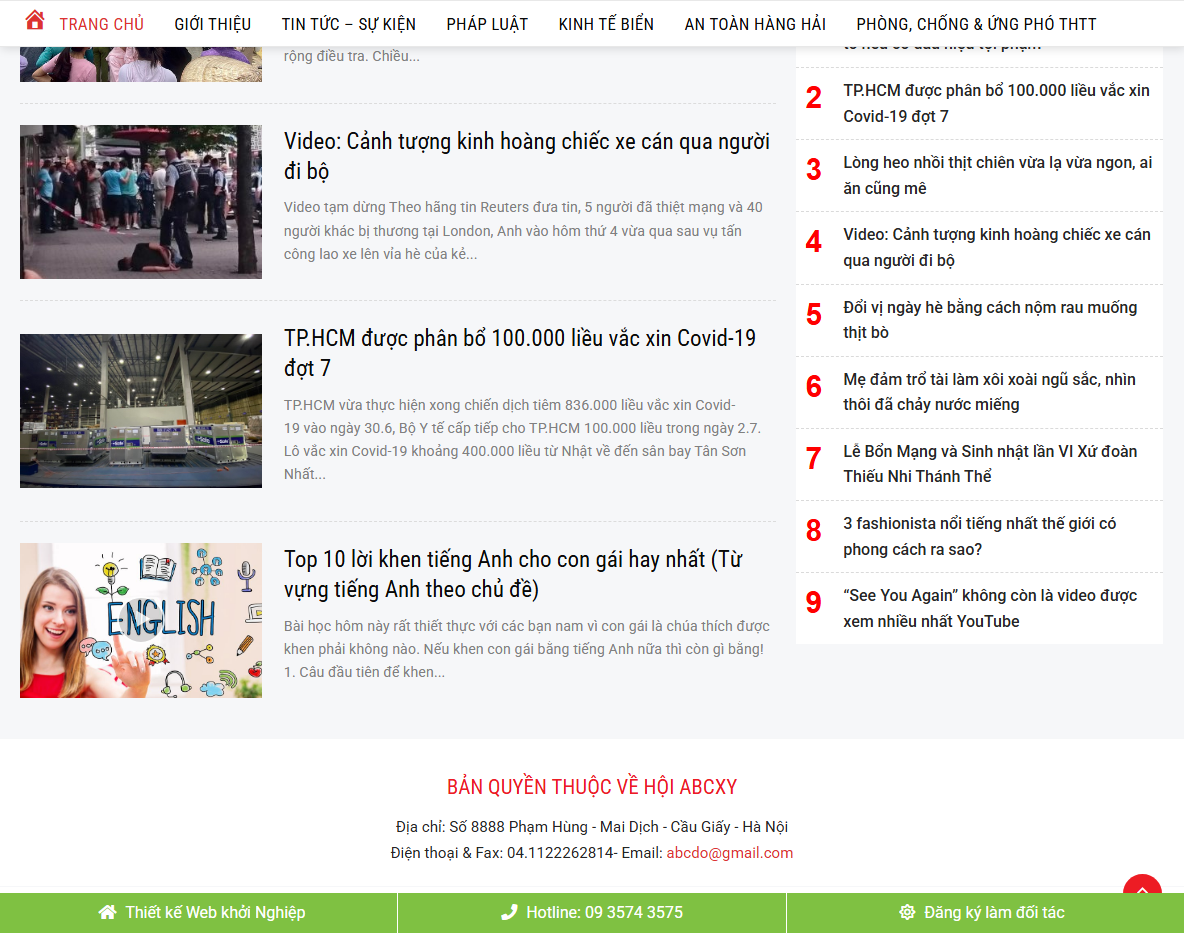Viewport: 1184px width, 933px height.
Task: Select AN TOÀN HÀNG HẢI from the navbar
Action: pyautogui.click(x=755, y=23)
